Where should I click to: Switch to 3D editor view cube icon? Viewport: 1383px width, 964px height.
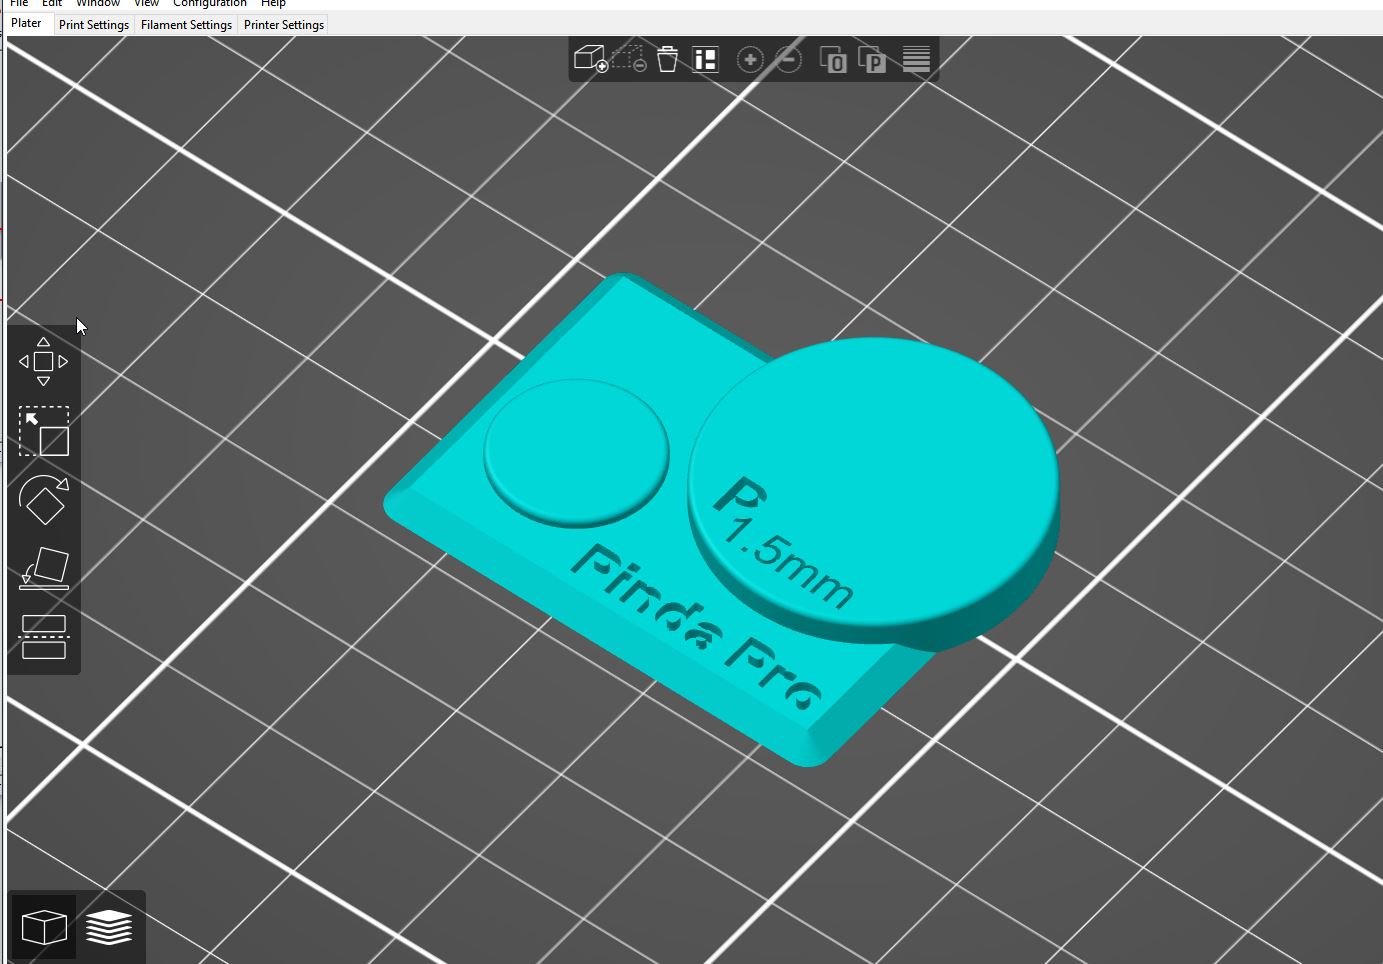(44, 927)
